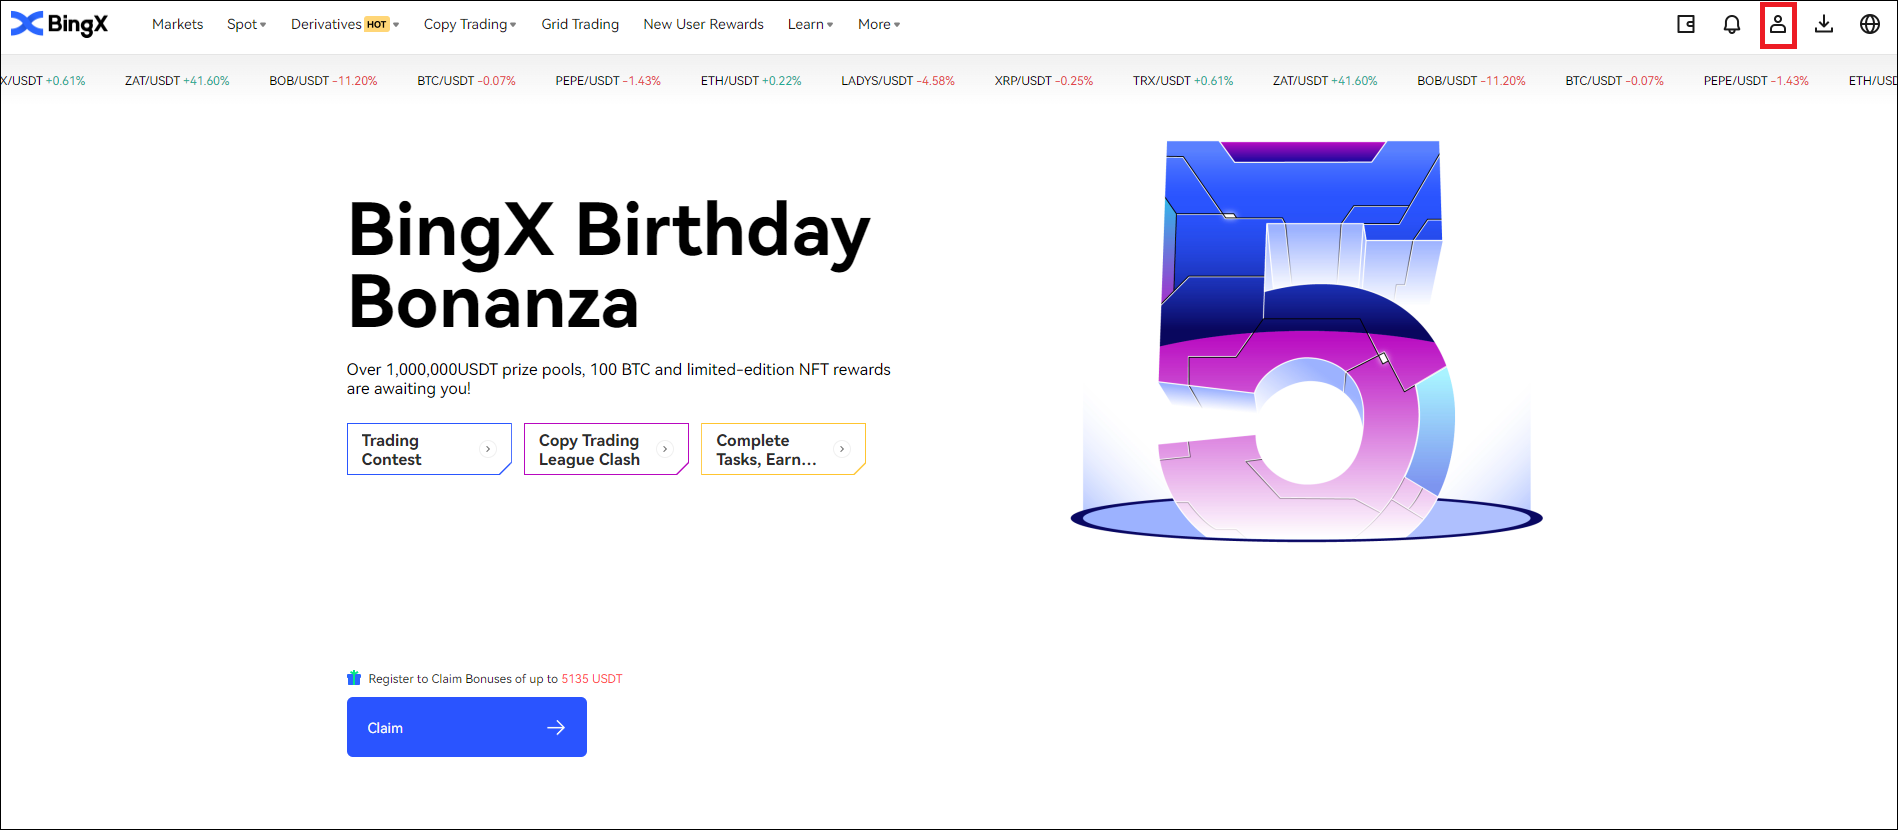
Task: Open the Markets page
Action: [177, 24]
